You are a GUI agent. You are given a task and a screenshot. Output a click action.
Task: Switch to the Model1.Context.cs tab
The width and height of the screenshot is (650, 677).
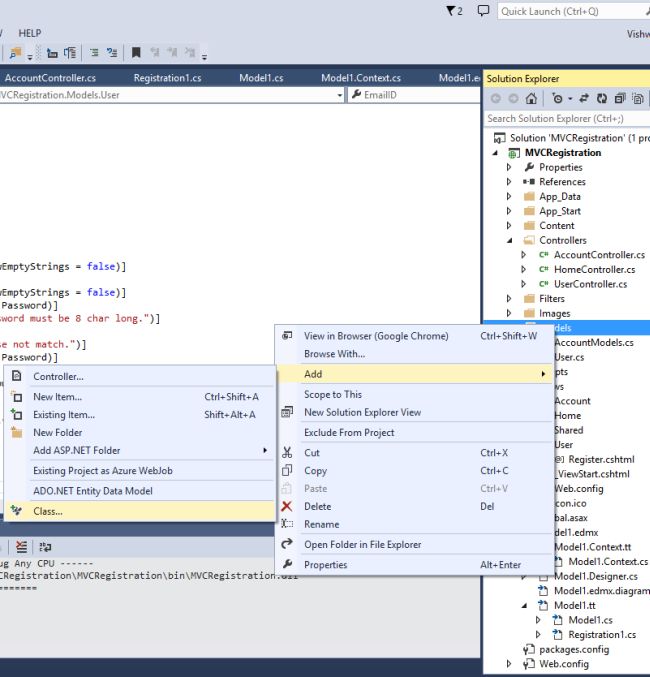pyautogui.click(x=361, y=77)
